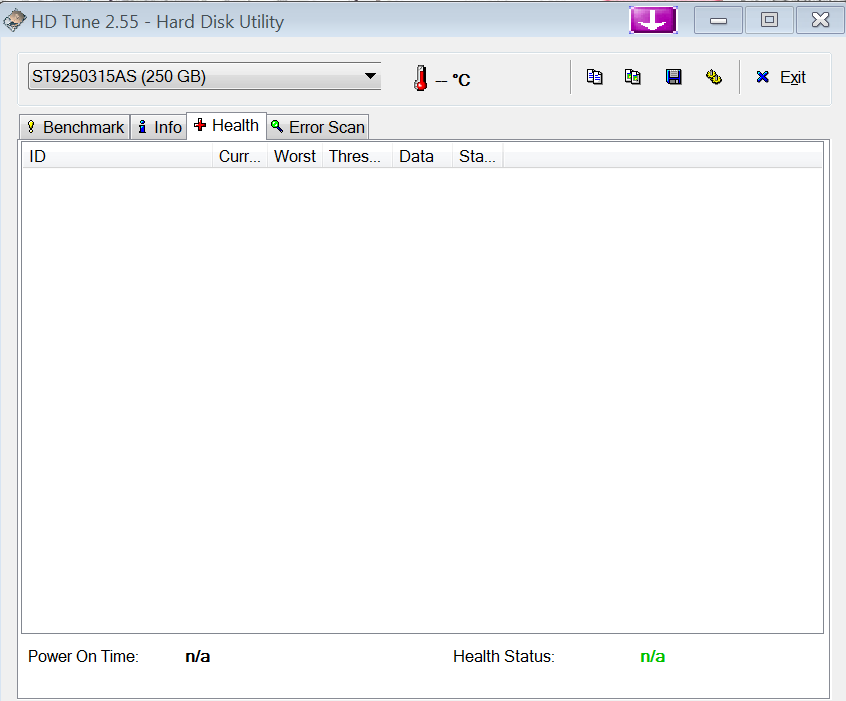Close the HD Tune window
The image size is (846, 701).
tap(820, 21)
